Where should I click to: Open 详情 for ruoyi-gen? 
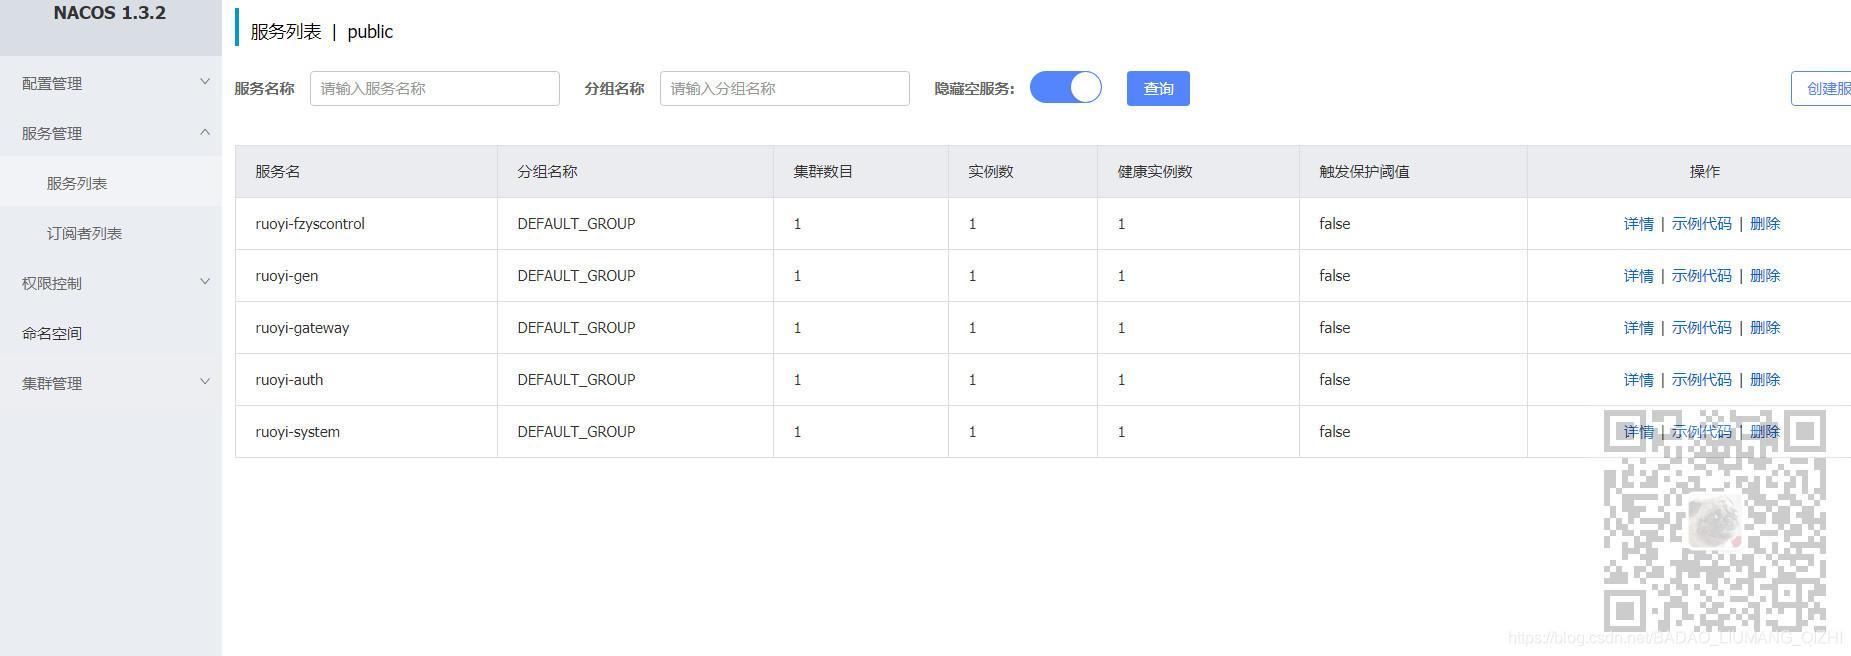[x=1638, y=276]
